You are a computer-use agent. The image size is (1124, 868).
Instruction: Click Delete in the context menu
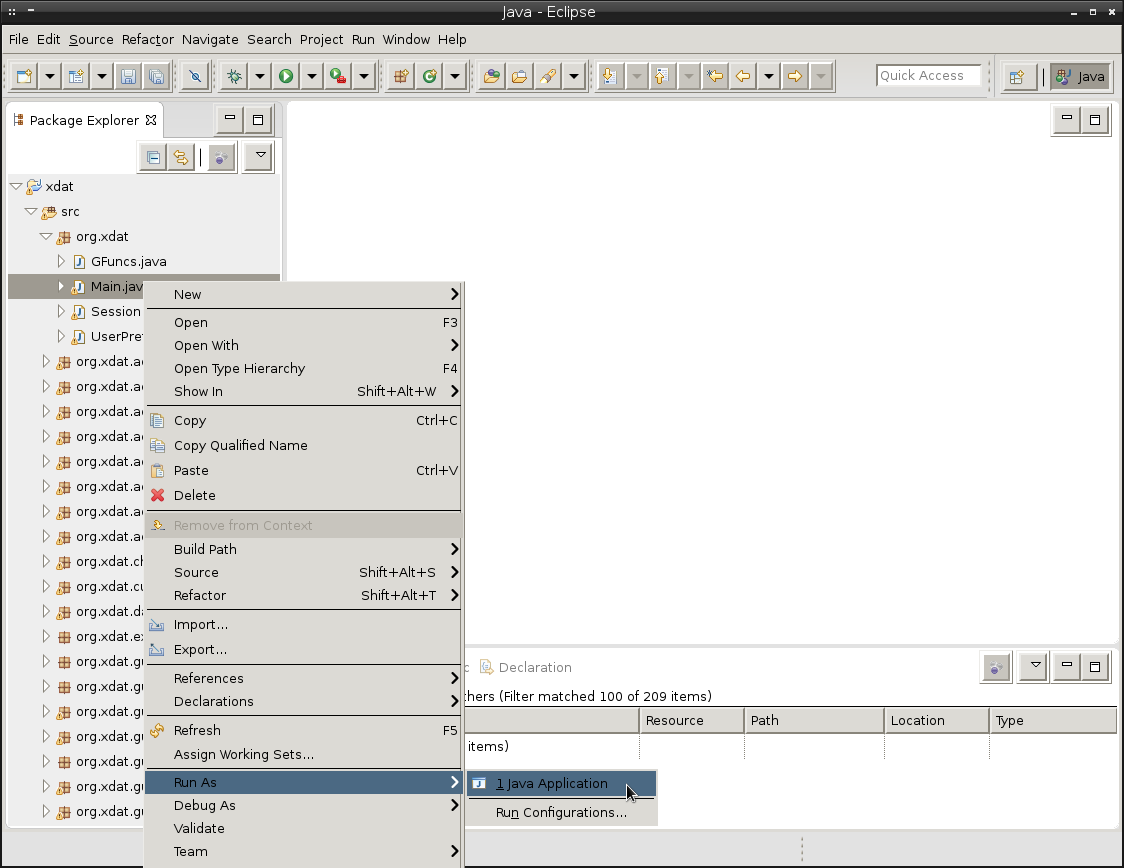coord(303,495)
